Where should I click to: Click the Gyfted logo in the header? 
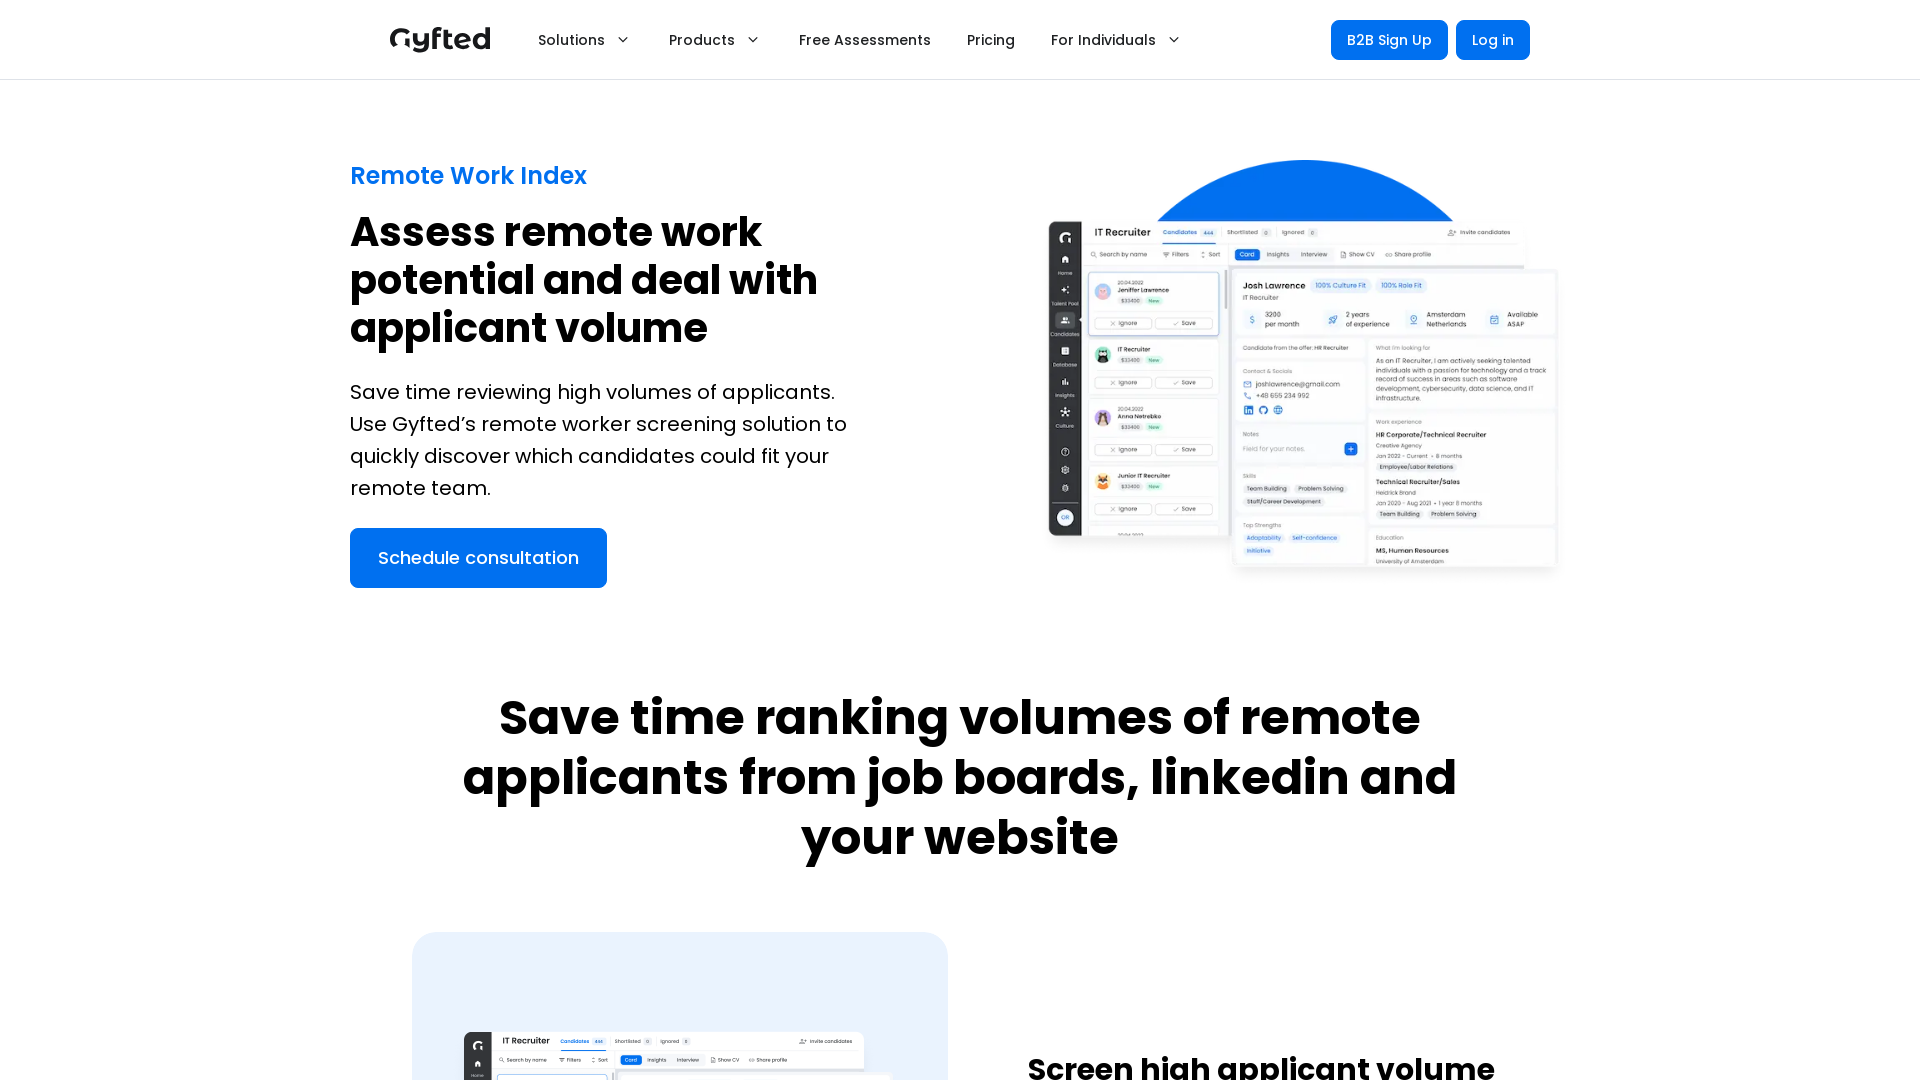[x=440, y=40]
